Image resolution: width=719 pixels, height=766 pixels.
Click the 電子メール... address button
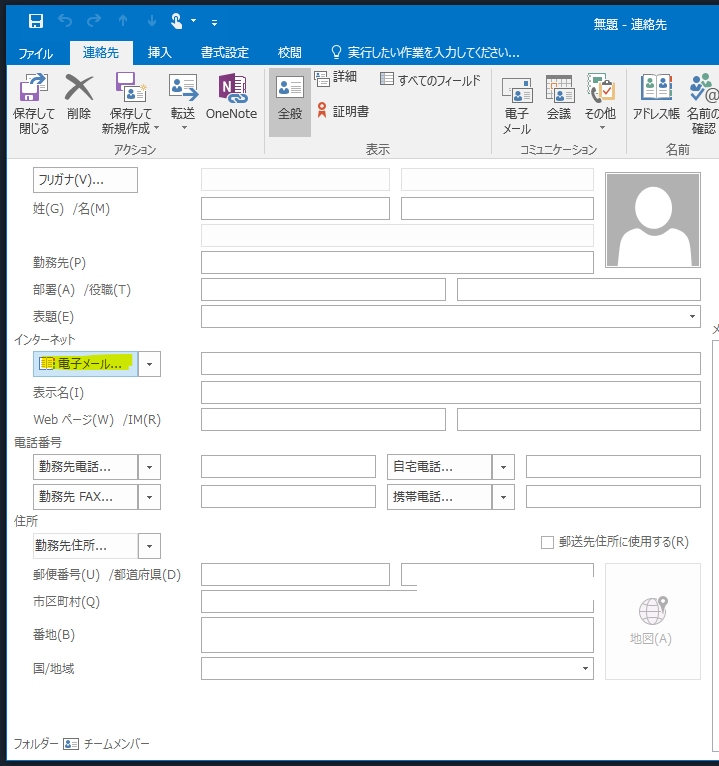[x=85, y=364]
